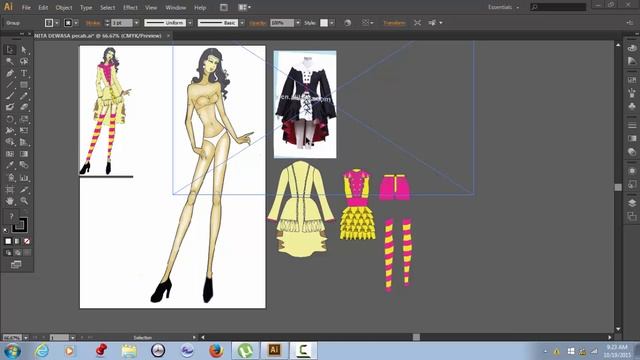Viewport: 640px width, 360px height.
Task: Open the Color Guide panel
Action: tap(632, 61)
